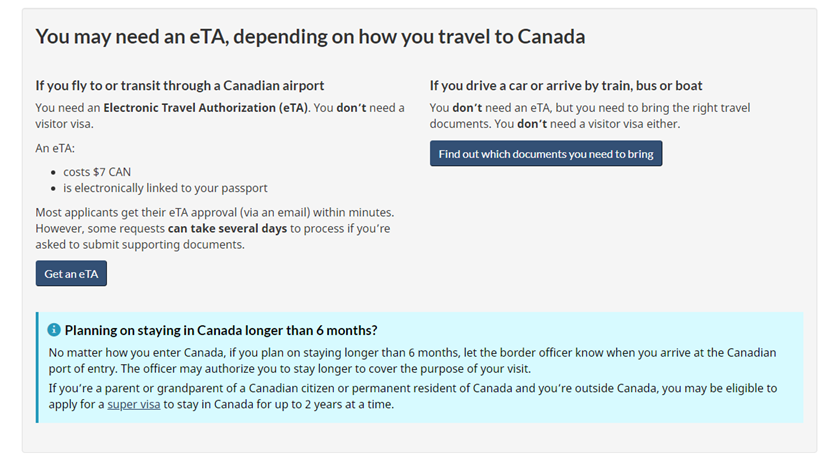Click the 'You may need an eTA' main heading
The image size is (831, 455).
click(x=310, y=36)
